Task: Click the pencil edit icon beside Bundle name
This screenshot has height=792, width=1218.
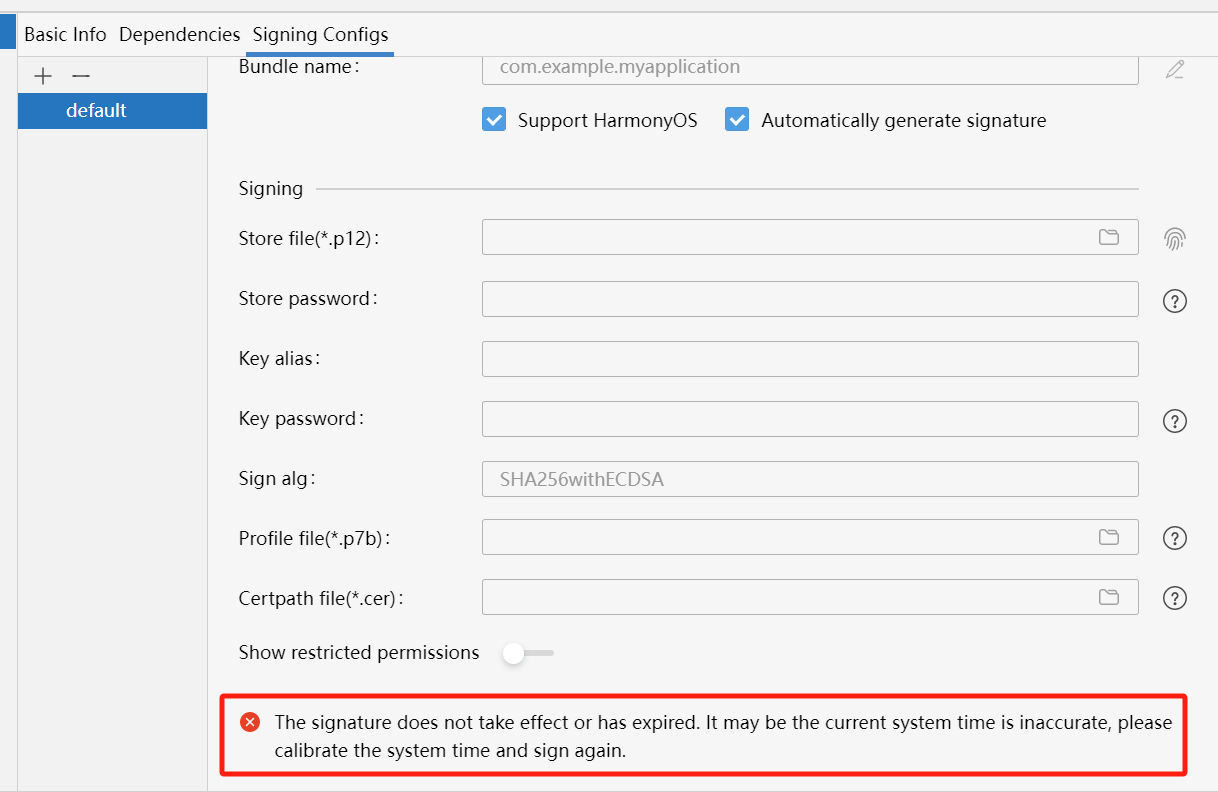Action: pos(1175,69)
